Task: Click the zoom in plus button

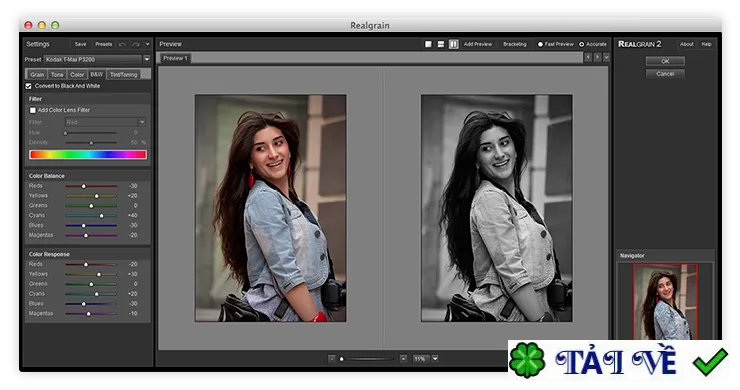Action: coord(404,359)
